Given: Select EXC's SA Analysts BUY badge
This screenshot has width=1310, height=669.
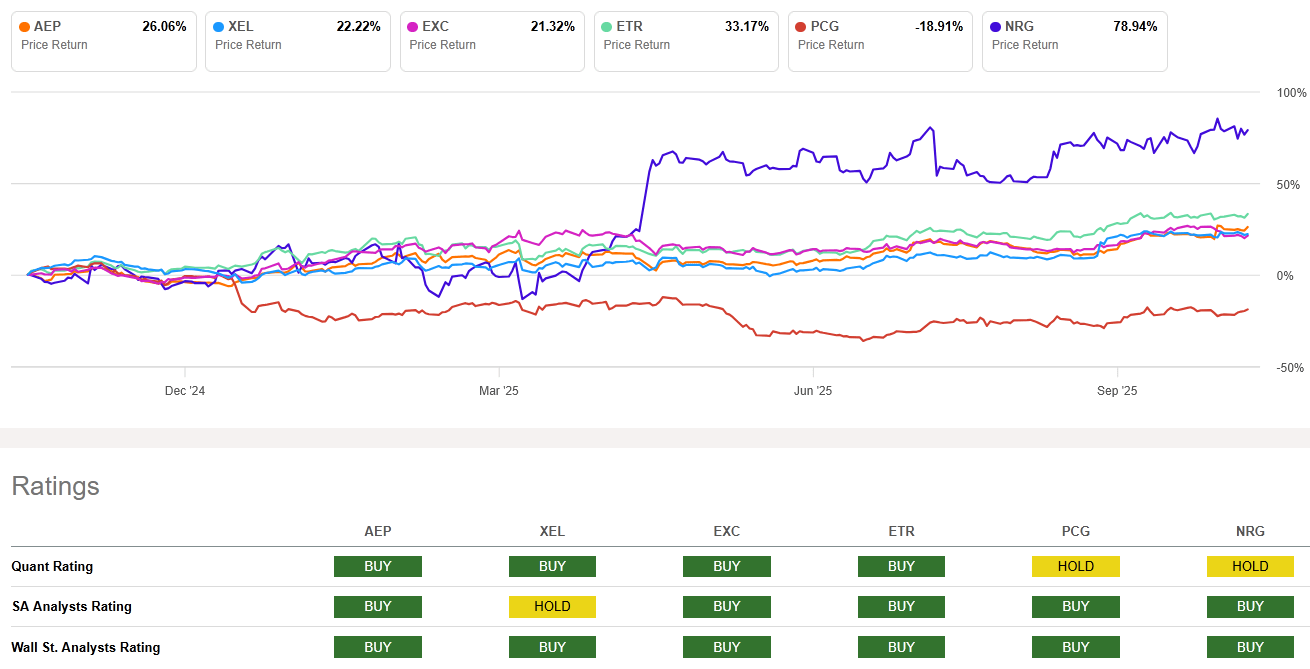Looking at the screenshot, I should click(x=726, y=606).
